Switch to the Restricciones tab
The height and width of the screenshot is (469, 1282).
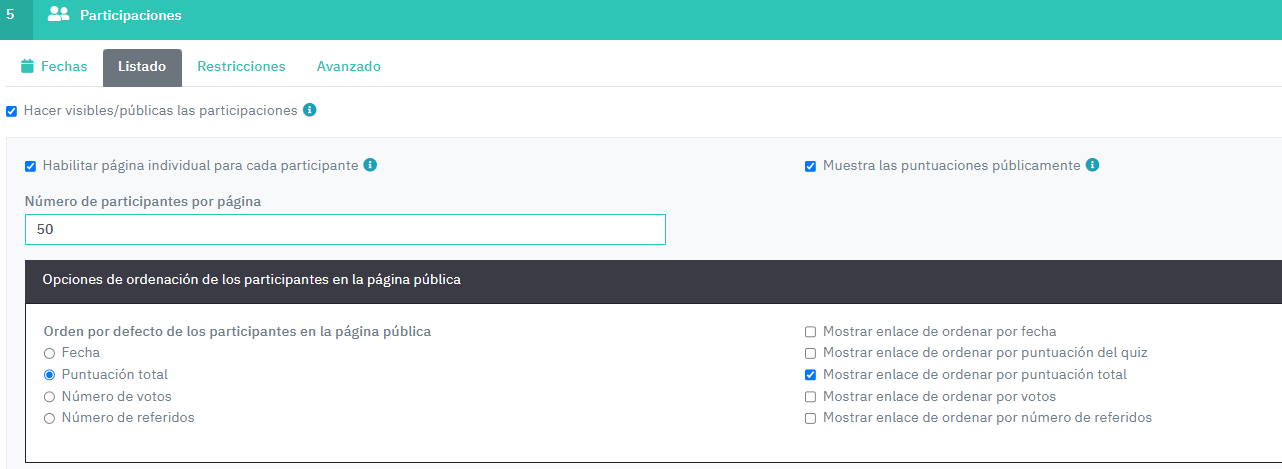[241, 67]
